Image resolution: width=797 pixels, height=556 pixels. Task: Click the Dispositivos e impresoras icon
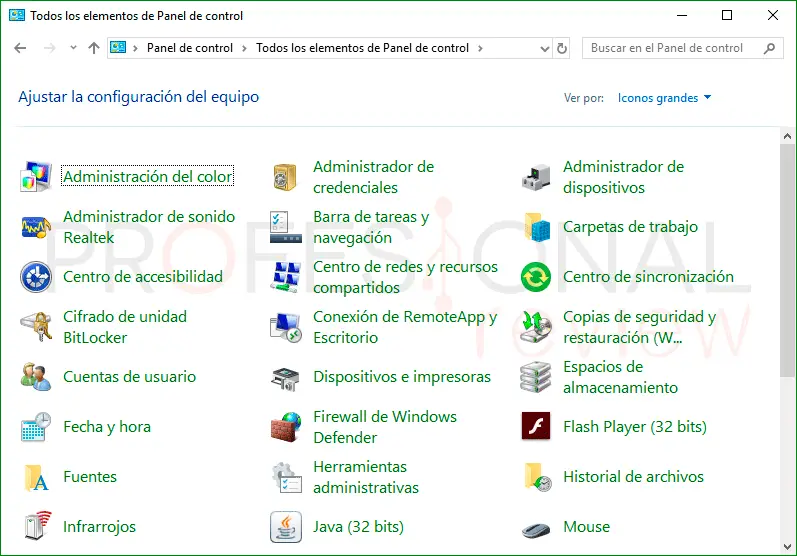[x=285, y=379]
